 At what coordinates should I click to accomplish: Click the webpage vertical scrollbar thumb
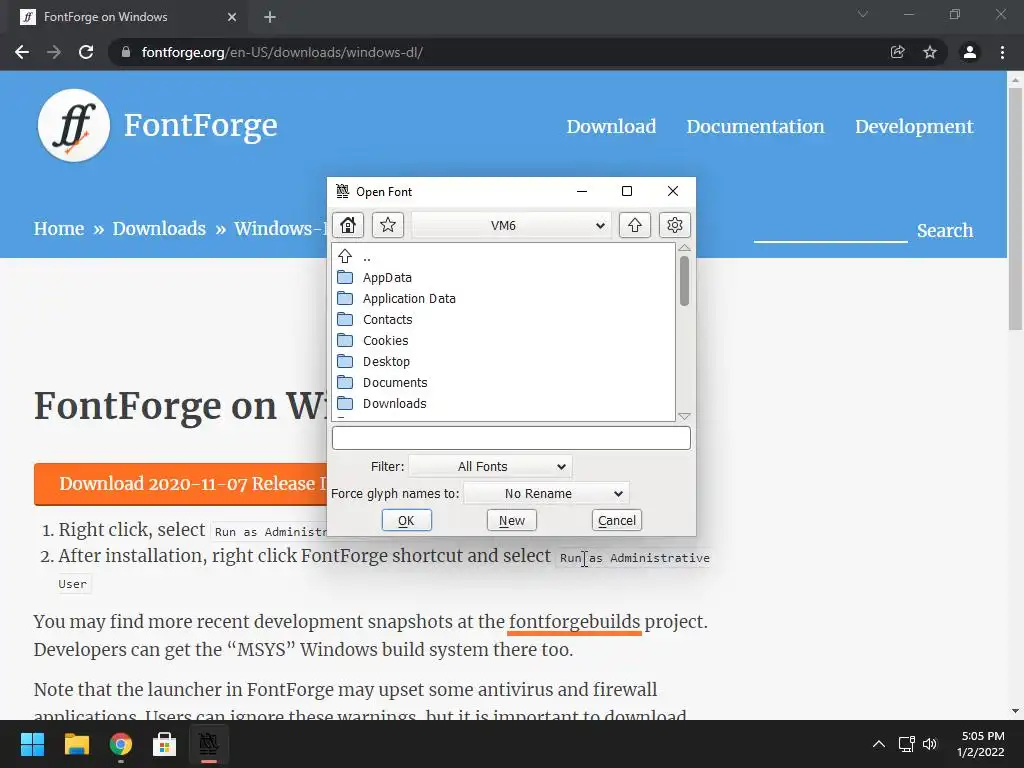click(1015, 209)
